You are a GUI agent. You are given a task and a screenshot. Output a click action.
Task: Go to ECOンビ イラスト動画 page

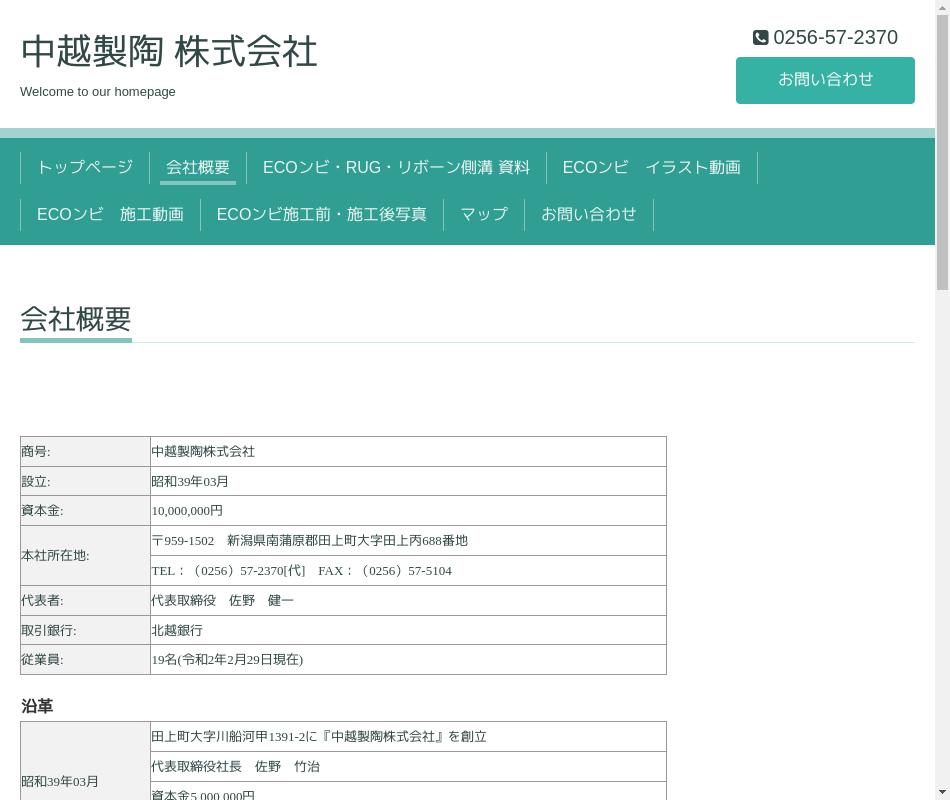[x=651, y=168]
